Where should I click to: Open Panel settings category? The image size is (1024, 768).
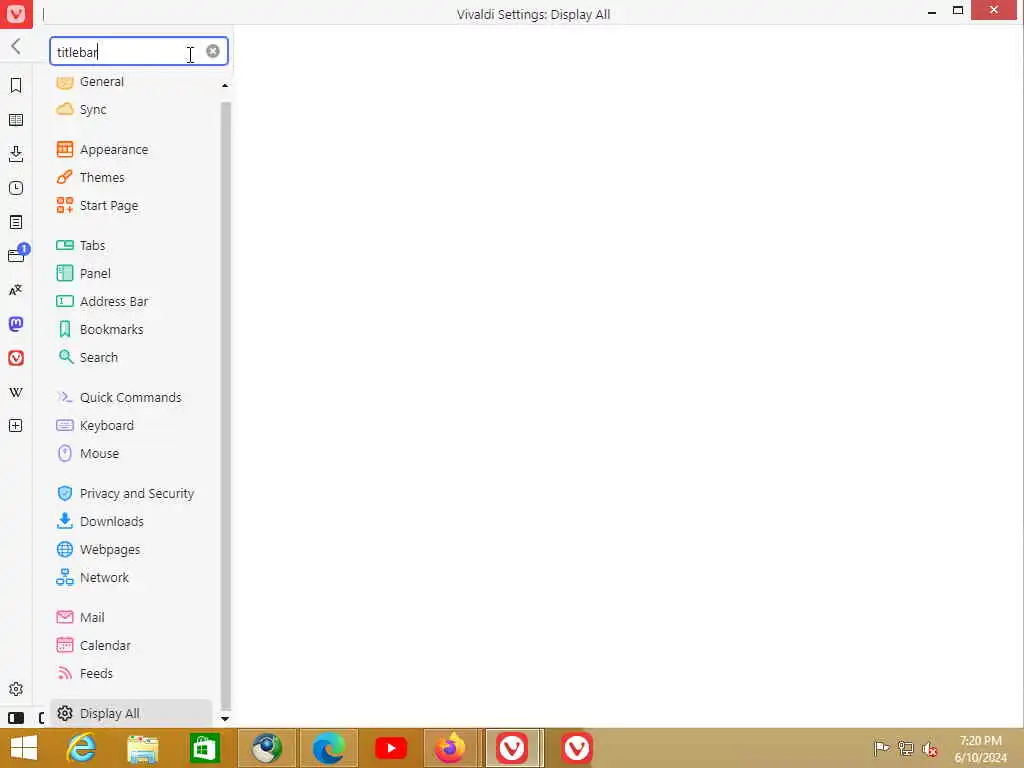pyautogui.click(x=131, y=274)
